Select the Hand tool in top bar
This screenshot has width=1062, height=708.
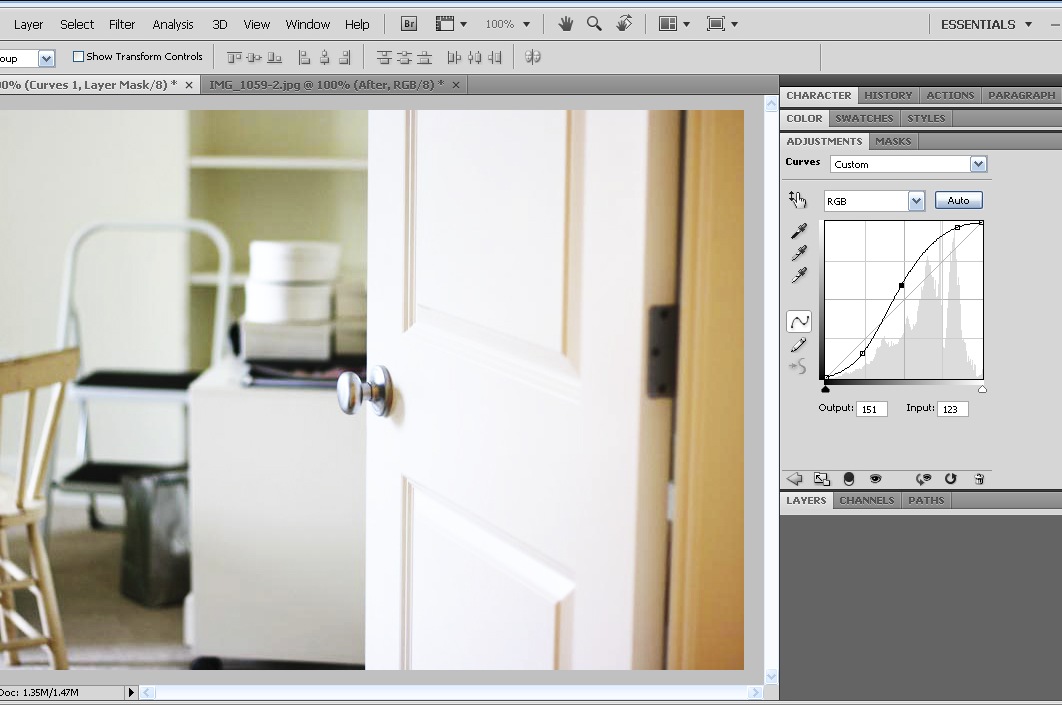pyautogui.click(x=565, y=24)
